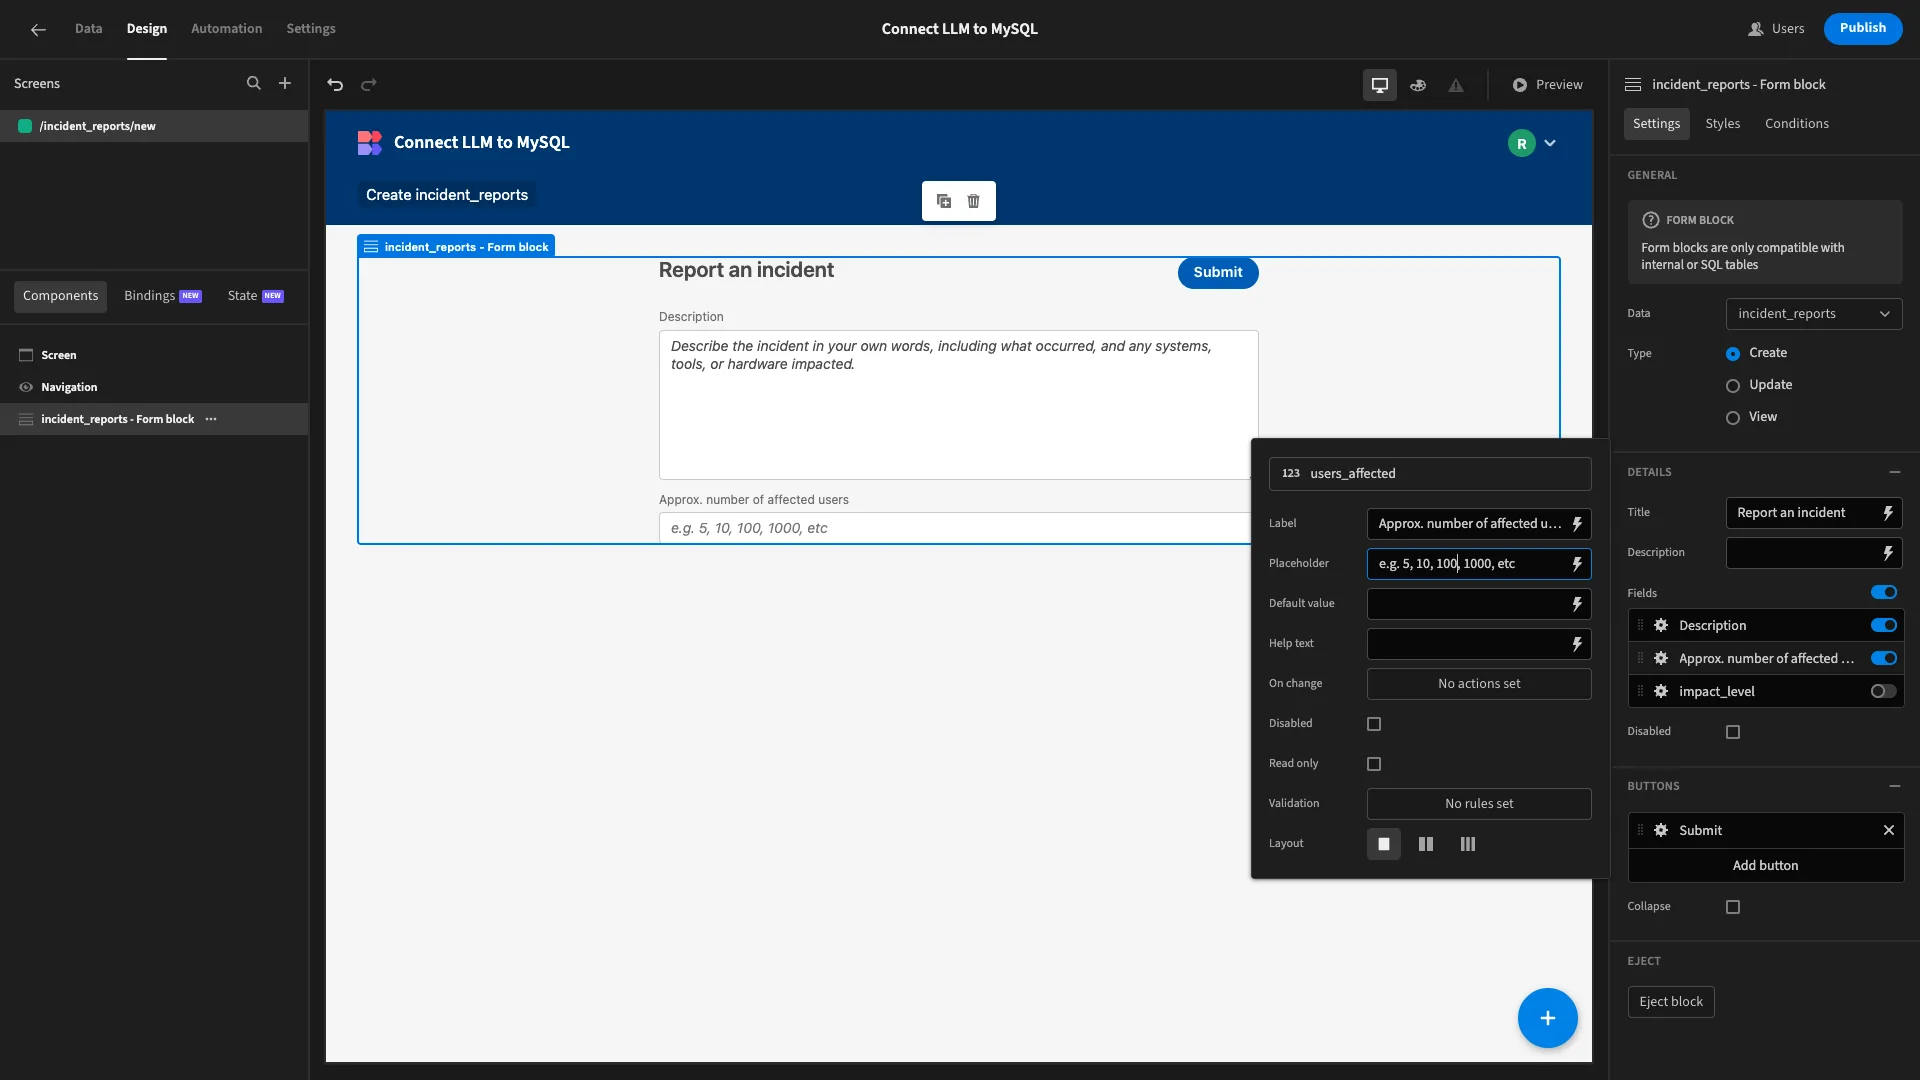Open the Data tab
1920x1080 pixels.
coord(88,29)
